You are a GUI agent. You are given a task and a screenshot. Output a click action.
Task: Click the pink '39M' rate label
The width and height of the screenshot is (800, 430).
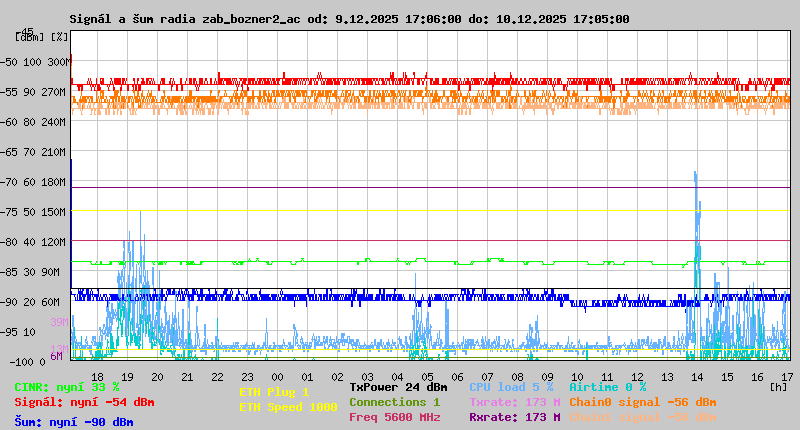[59, 322]
